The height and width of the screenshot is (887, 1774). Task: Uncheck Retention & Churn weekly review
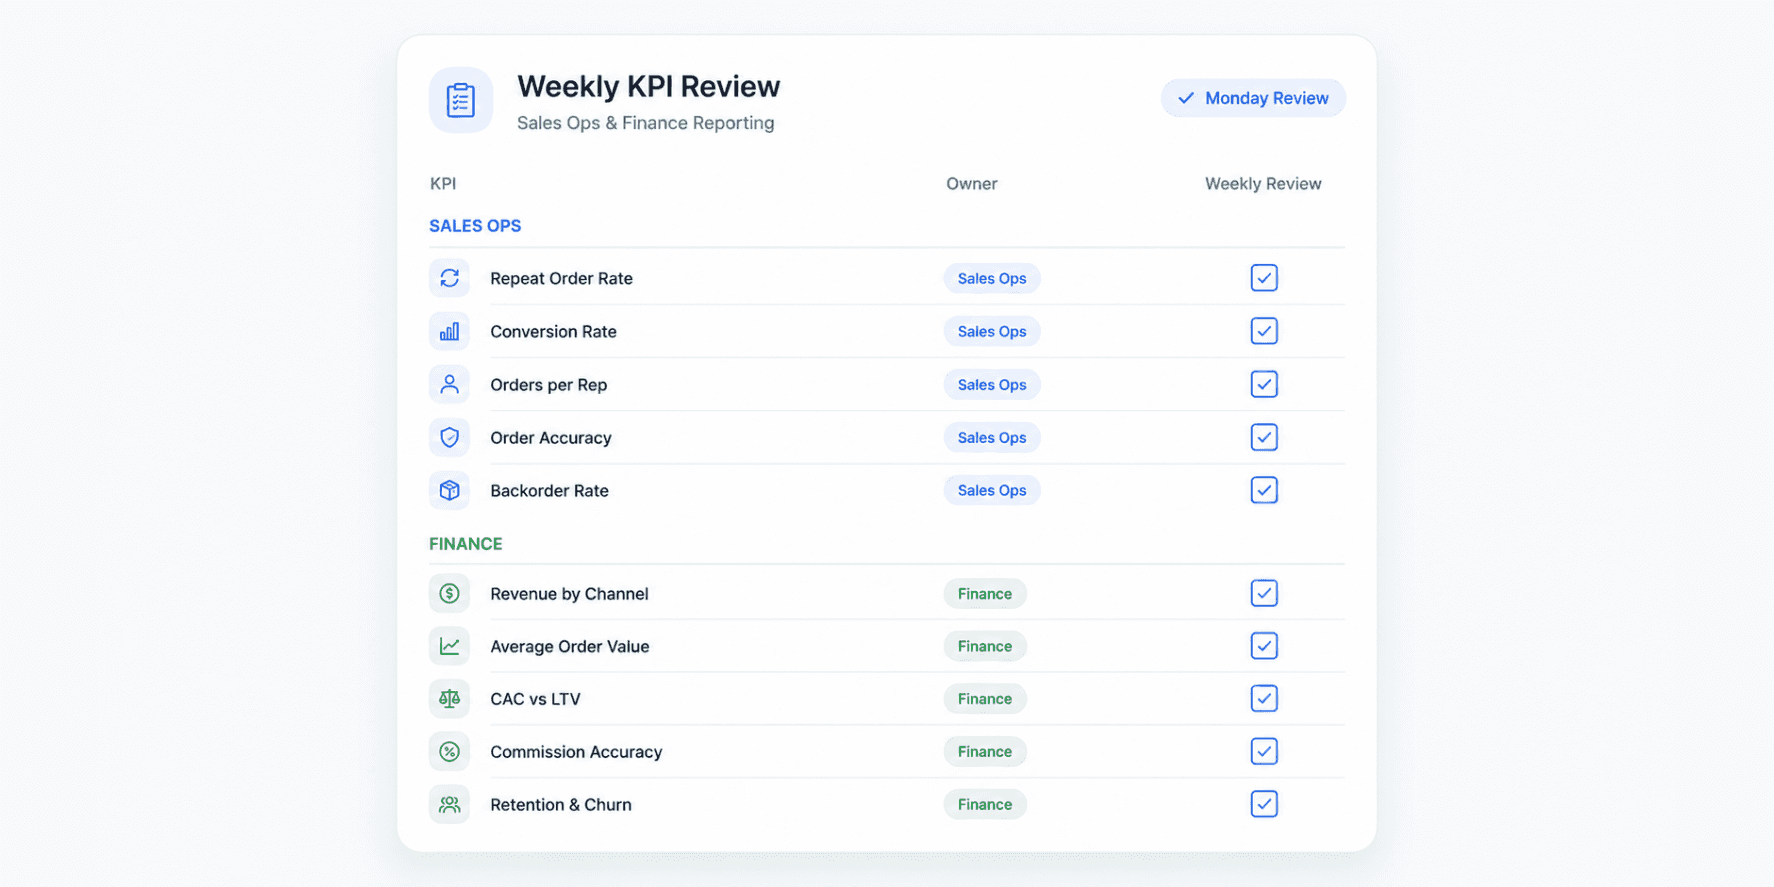pyautogui.click(x=1264, y=804)
